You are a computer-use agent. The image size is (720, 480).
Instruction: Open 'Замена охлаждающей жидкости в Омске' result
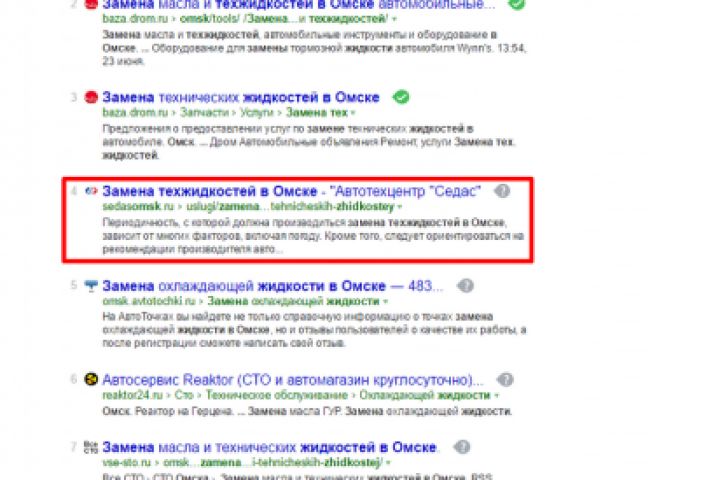273,286
